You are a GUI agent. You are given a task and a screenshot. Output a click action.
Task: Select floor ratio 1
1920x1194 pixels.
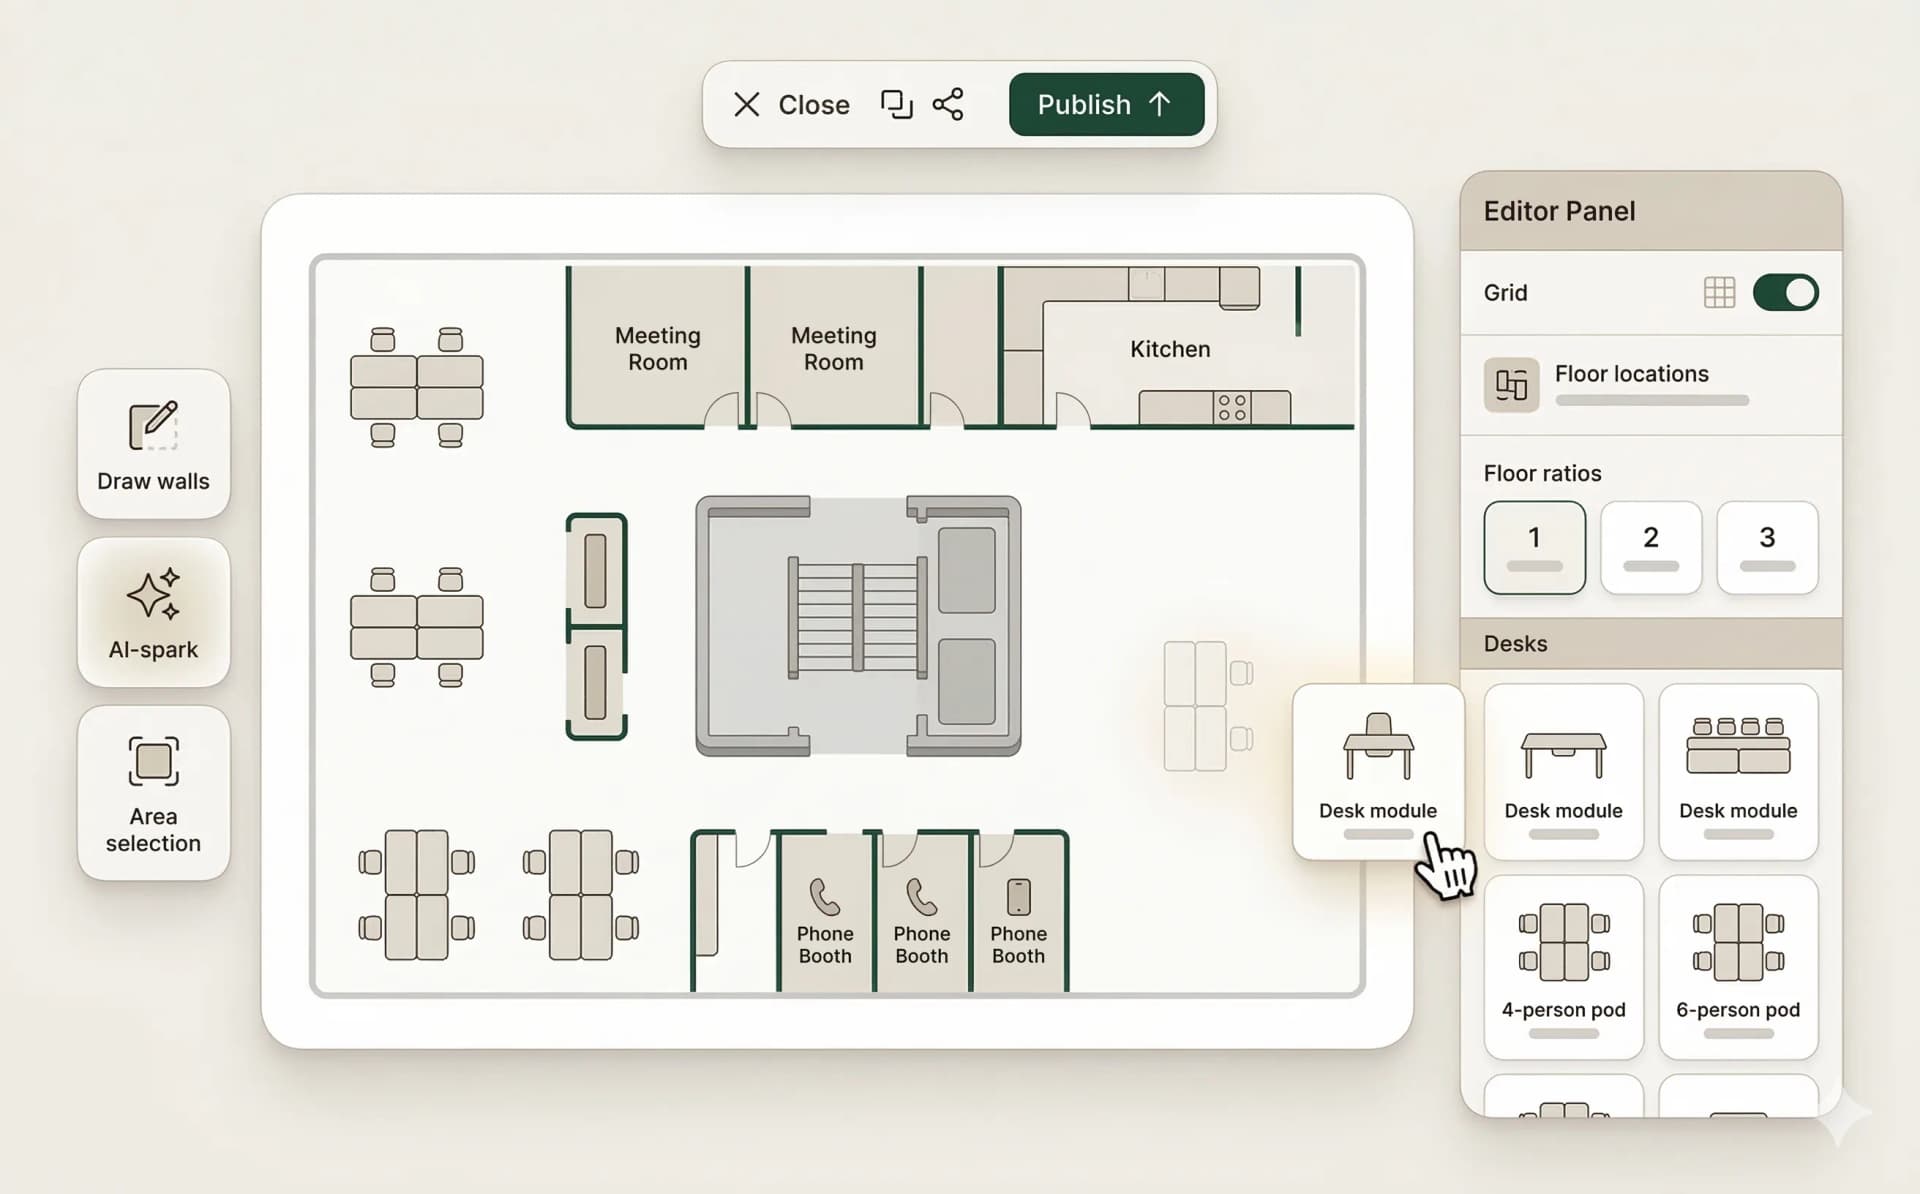(x=1534, y=547)
